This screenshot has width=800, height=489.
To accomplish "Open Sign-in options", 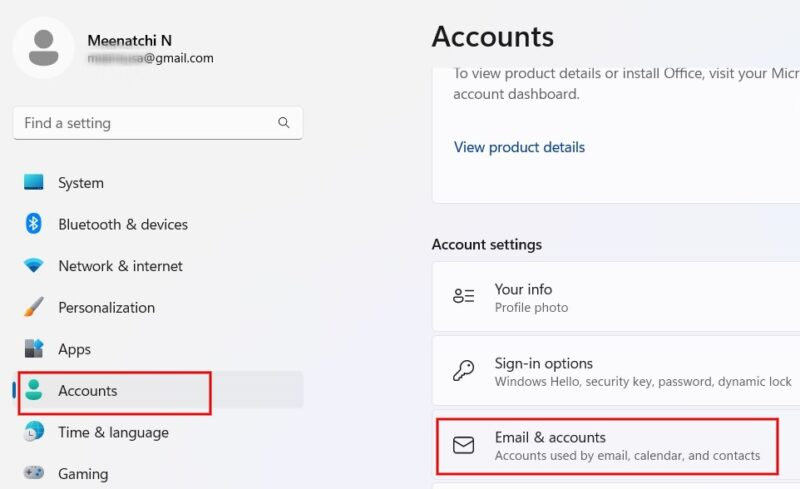I will (x=616, y=371).
